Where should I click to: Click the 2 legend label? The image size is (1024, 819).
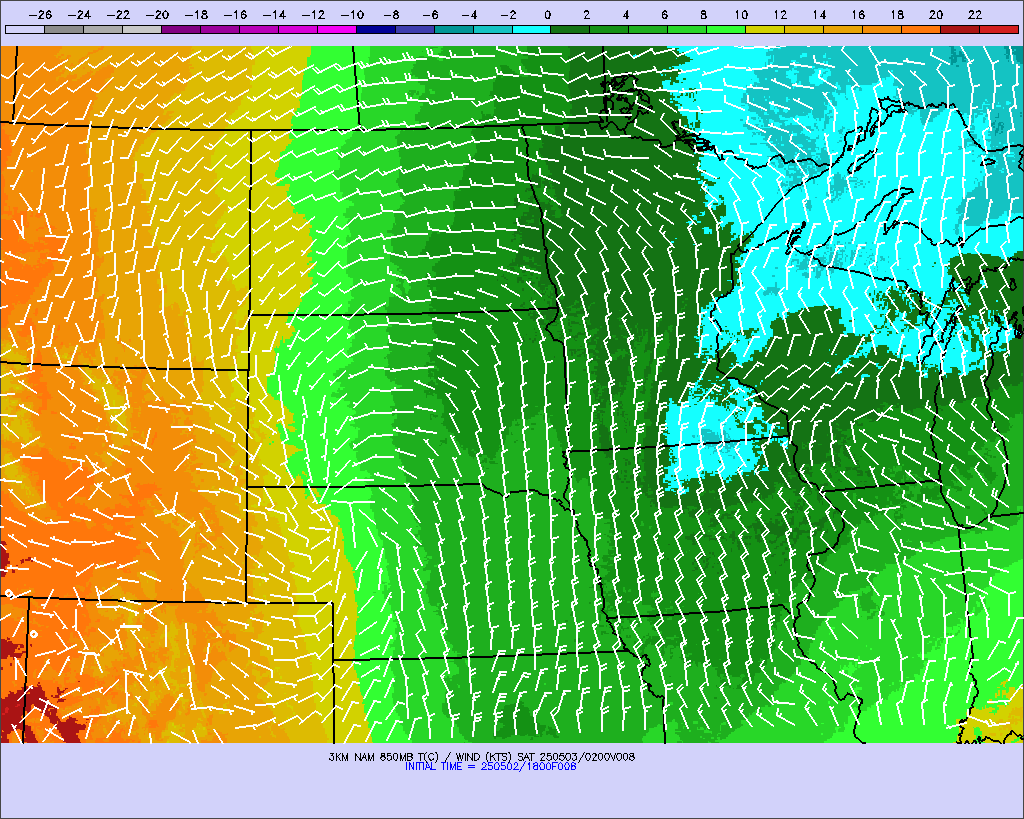click(x=586, y=14)
